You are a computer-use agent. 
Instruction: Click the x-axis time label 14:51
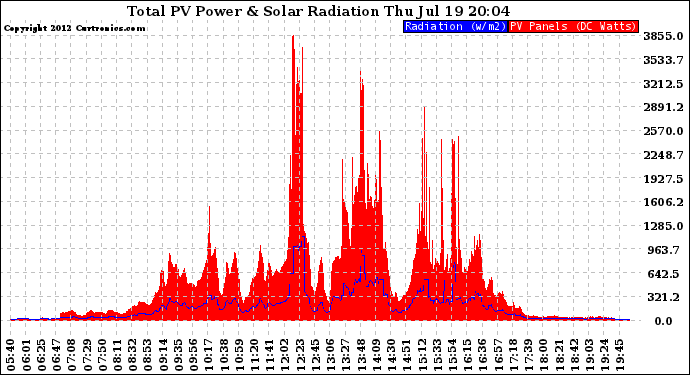click(x=407, y=355)
